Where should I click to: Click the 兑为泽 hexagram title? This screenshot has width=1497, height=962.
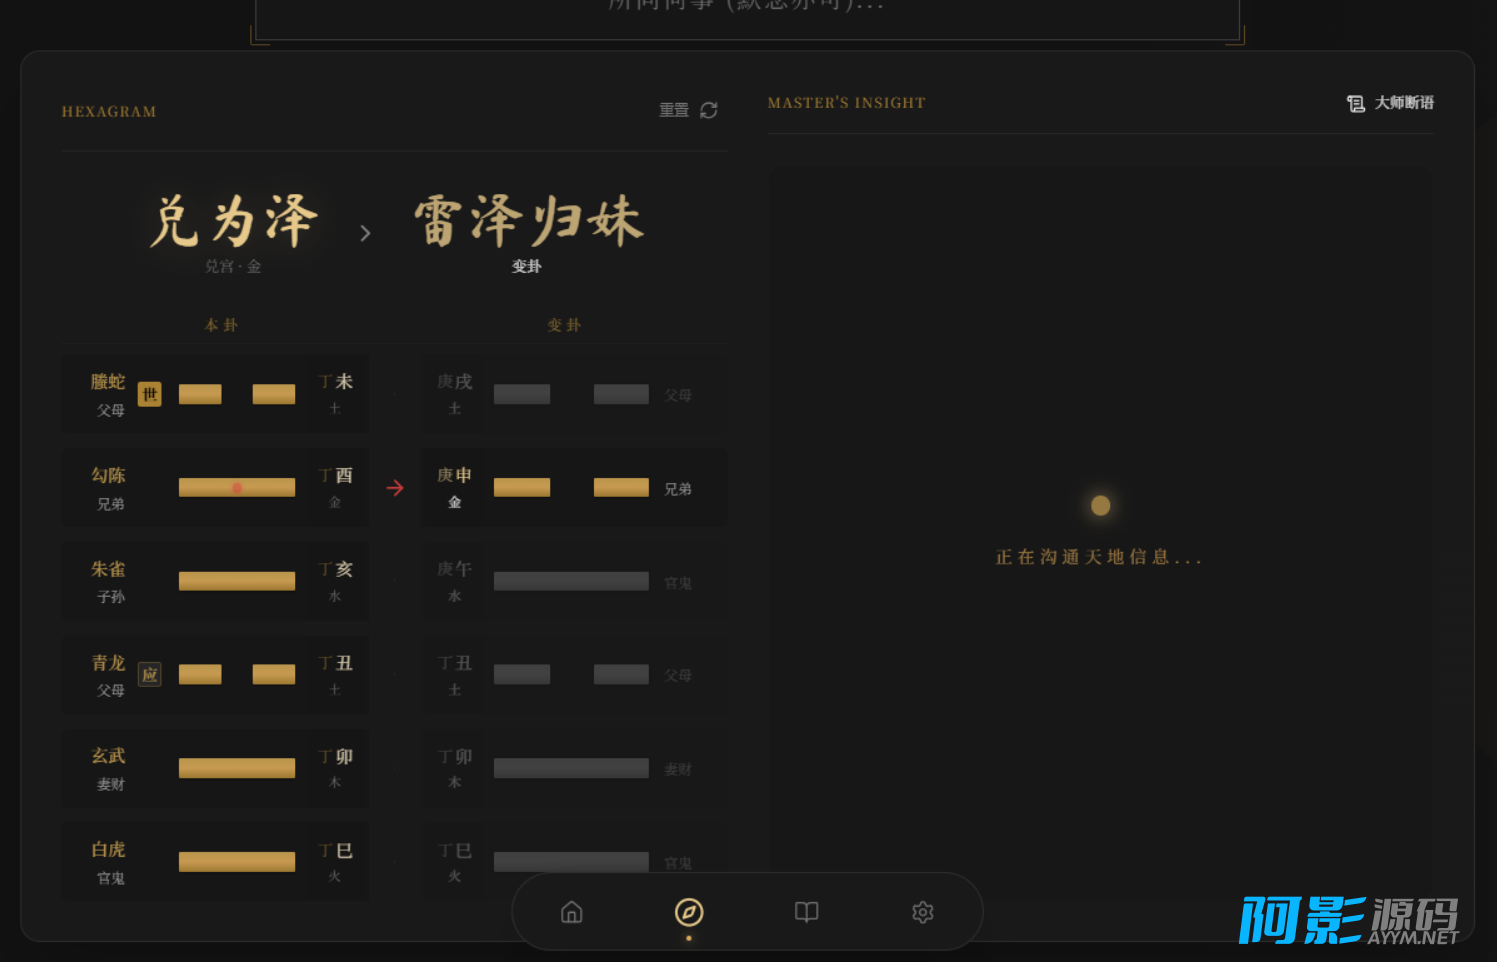[233, 221]
